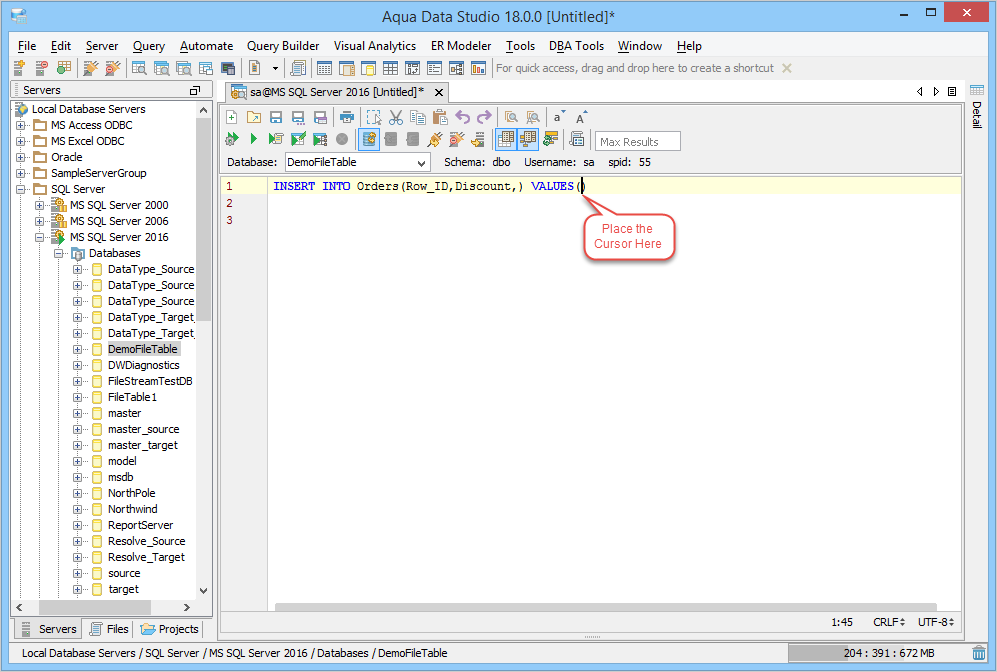
Task: Click the previous tab left arrow
Action: (x=919, y=92)
